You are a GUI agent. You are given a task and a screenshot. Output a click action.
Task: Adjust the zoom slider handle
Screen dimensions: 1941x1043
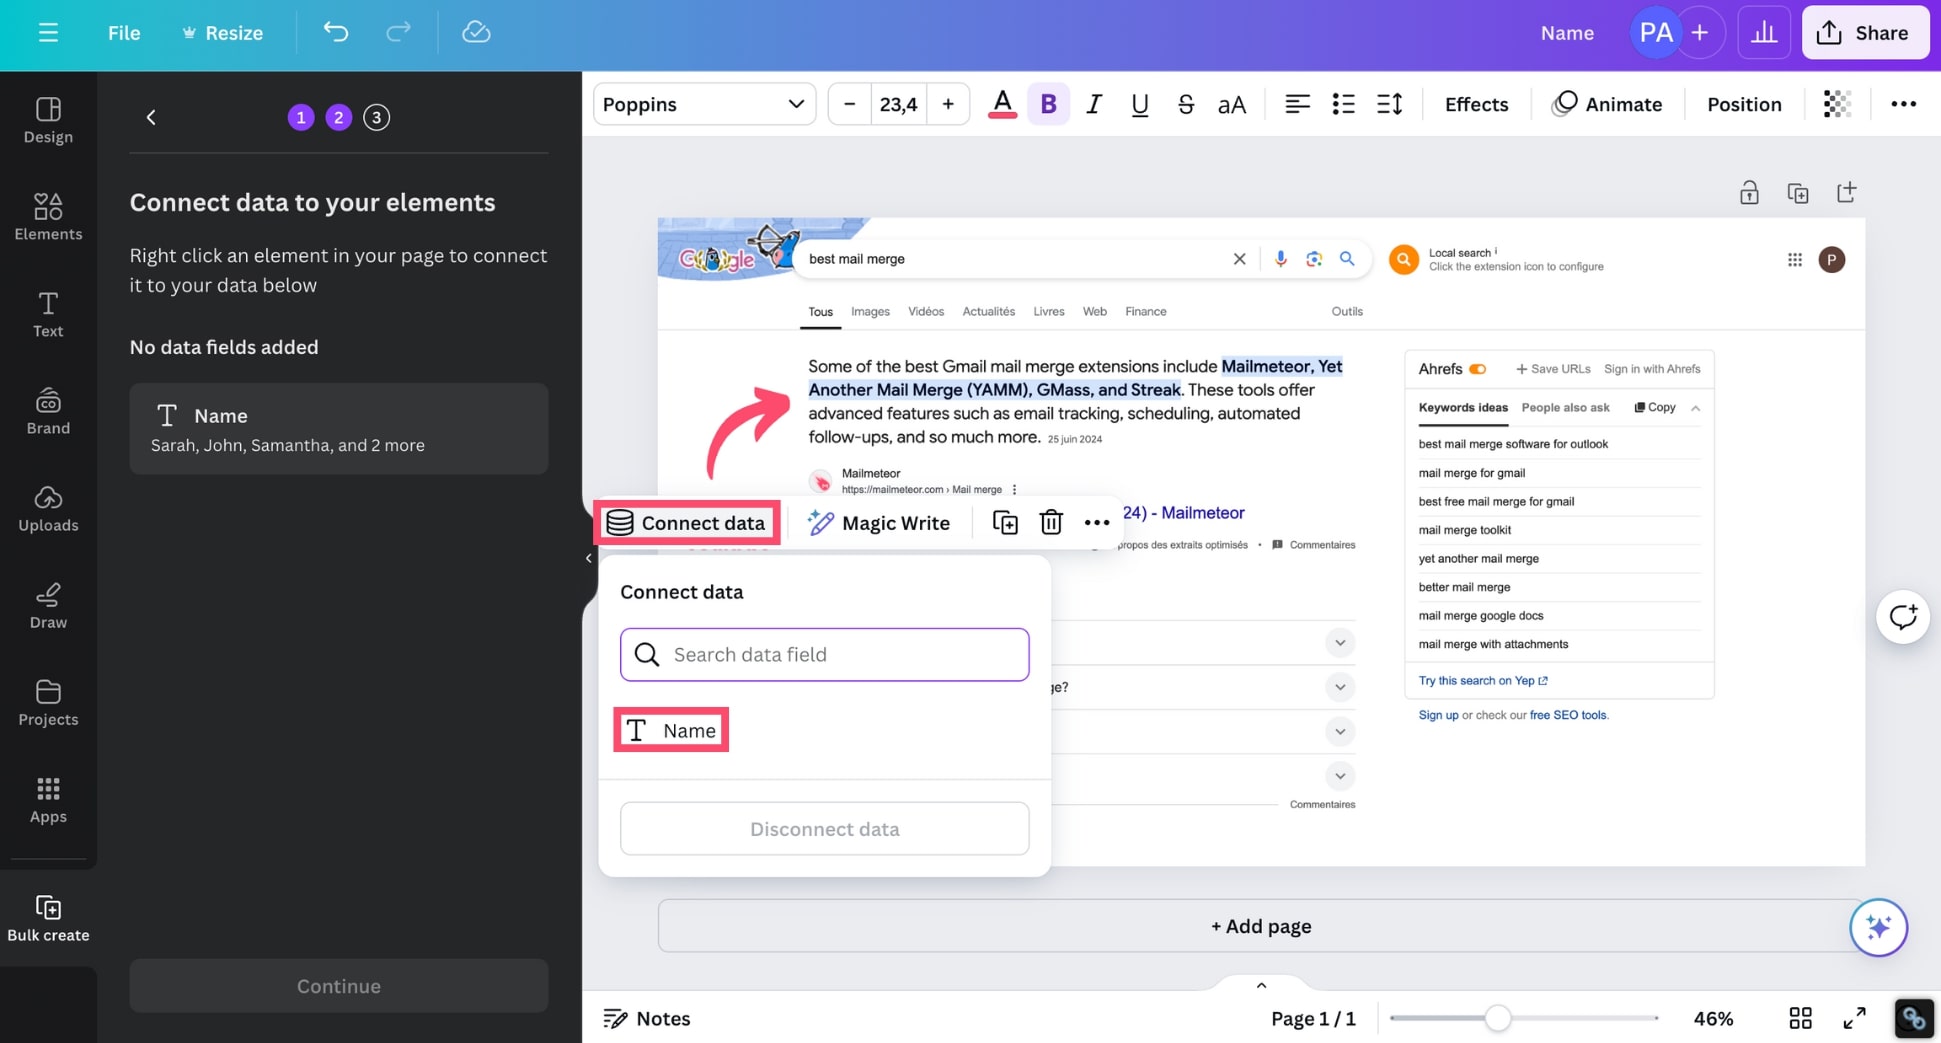coord(1497,1018)
